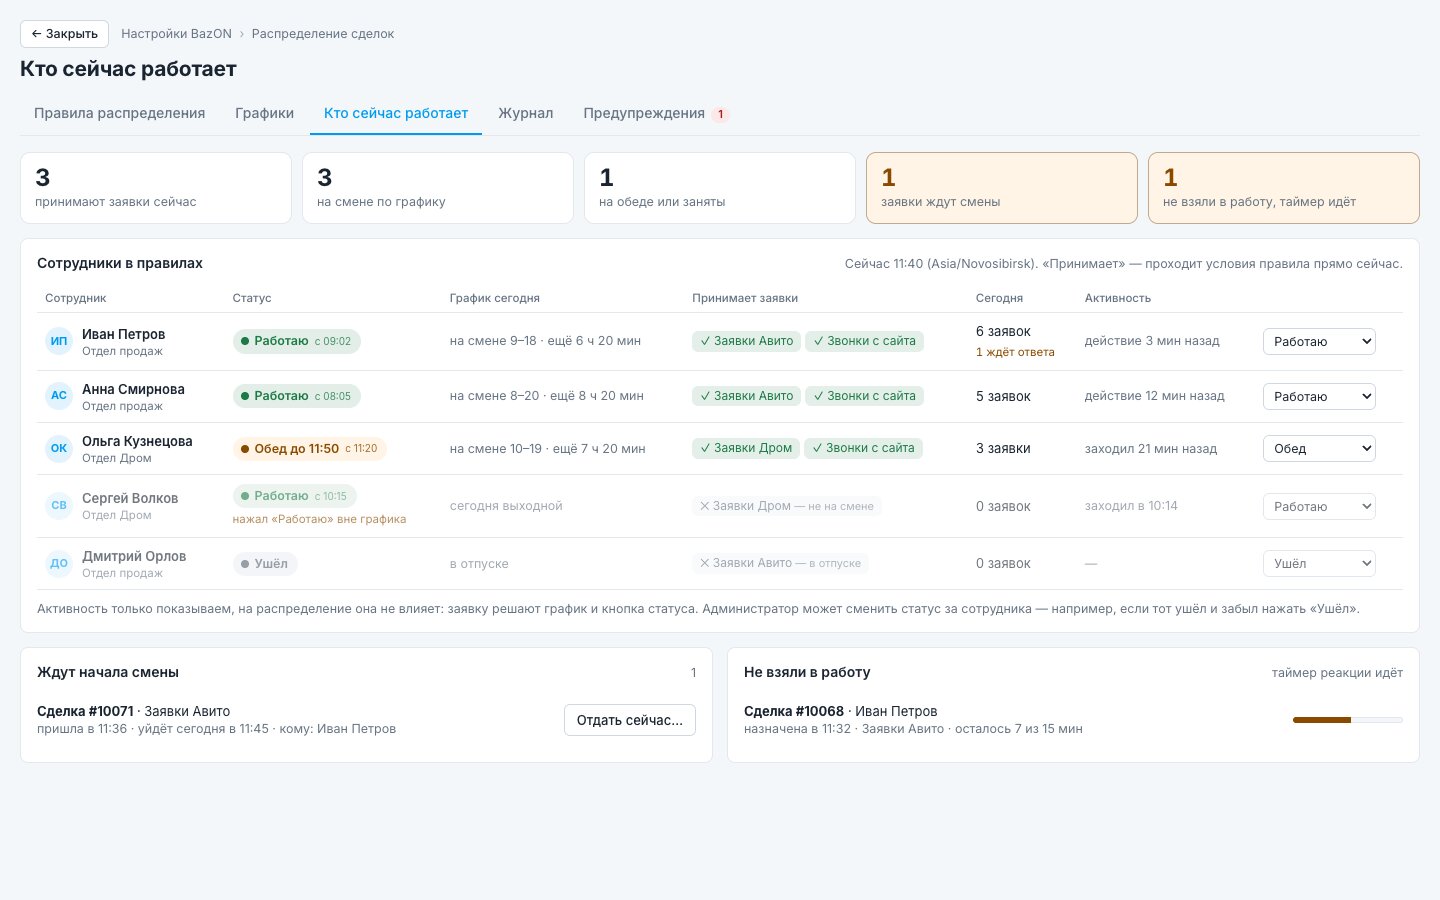Click Дмитрий Орлов's ДО avatar
Image resolution: width=1440 pixels, height=900 pixels.
(59, 564)
